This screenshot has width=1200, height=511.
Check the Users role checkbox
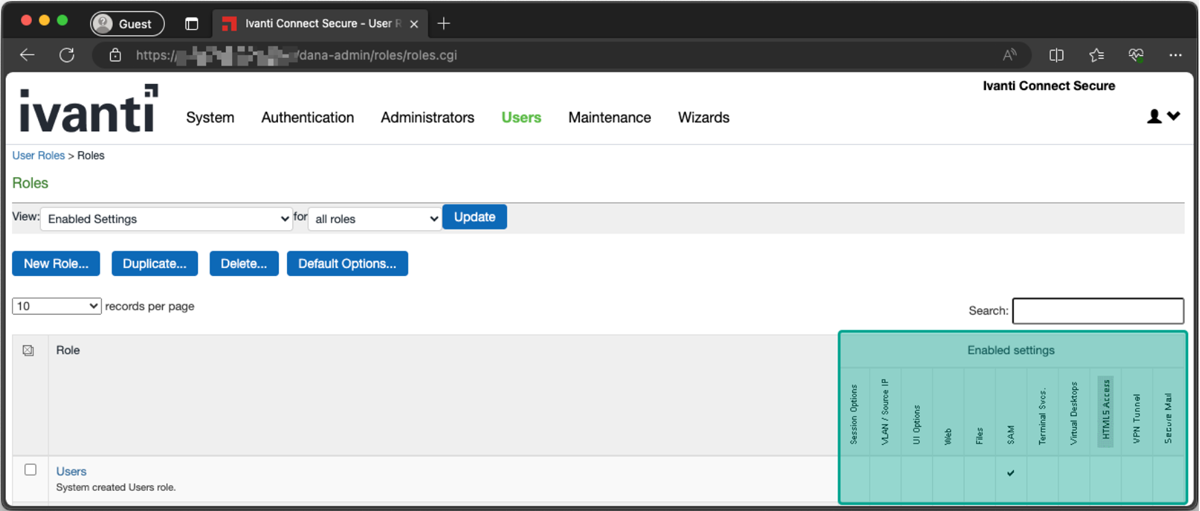pyautogui.click(x=30, y=470)
